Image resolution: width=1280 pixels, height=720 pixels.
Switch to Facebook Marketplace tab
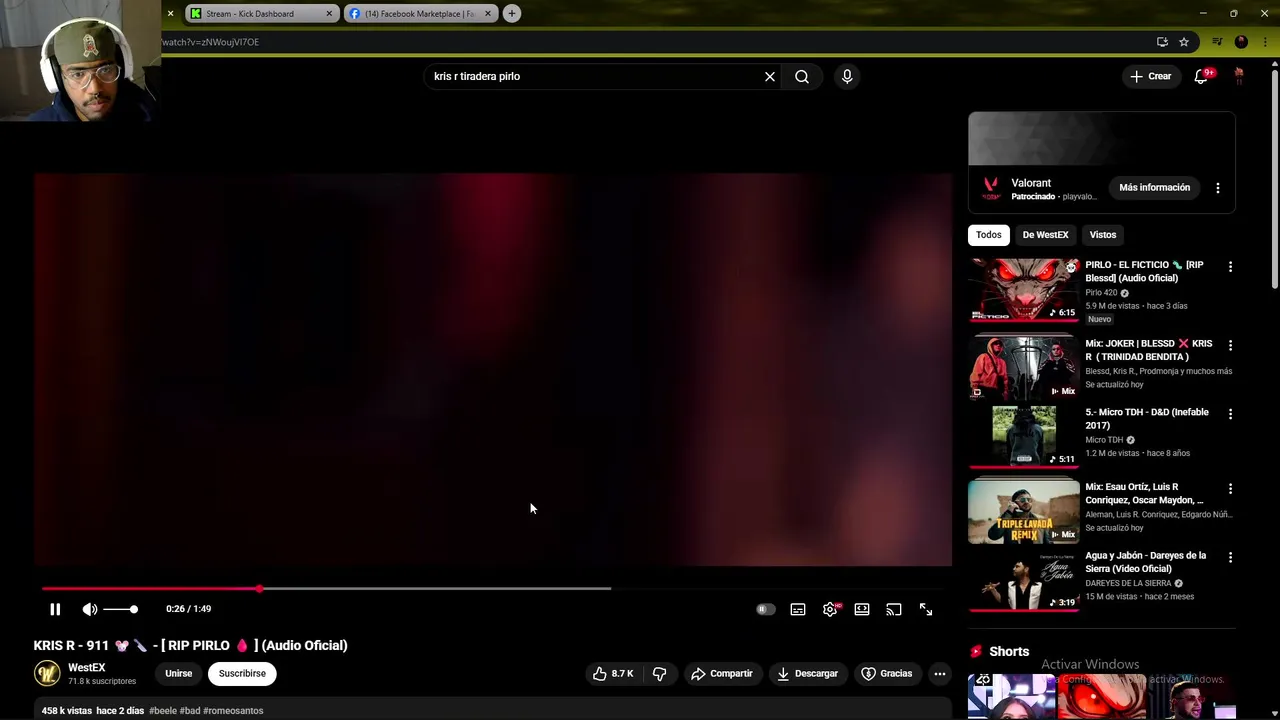point(419,14)
